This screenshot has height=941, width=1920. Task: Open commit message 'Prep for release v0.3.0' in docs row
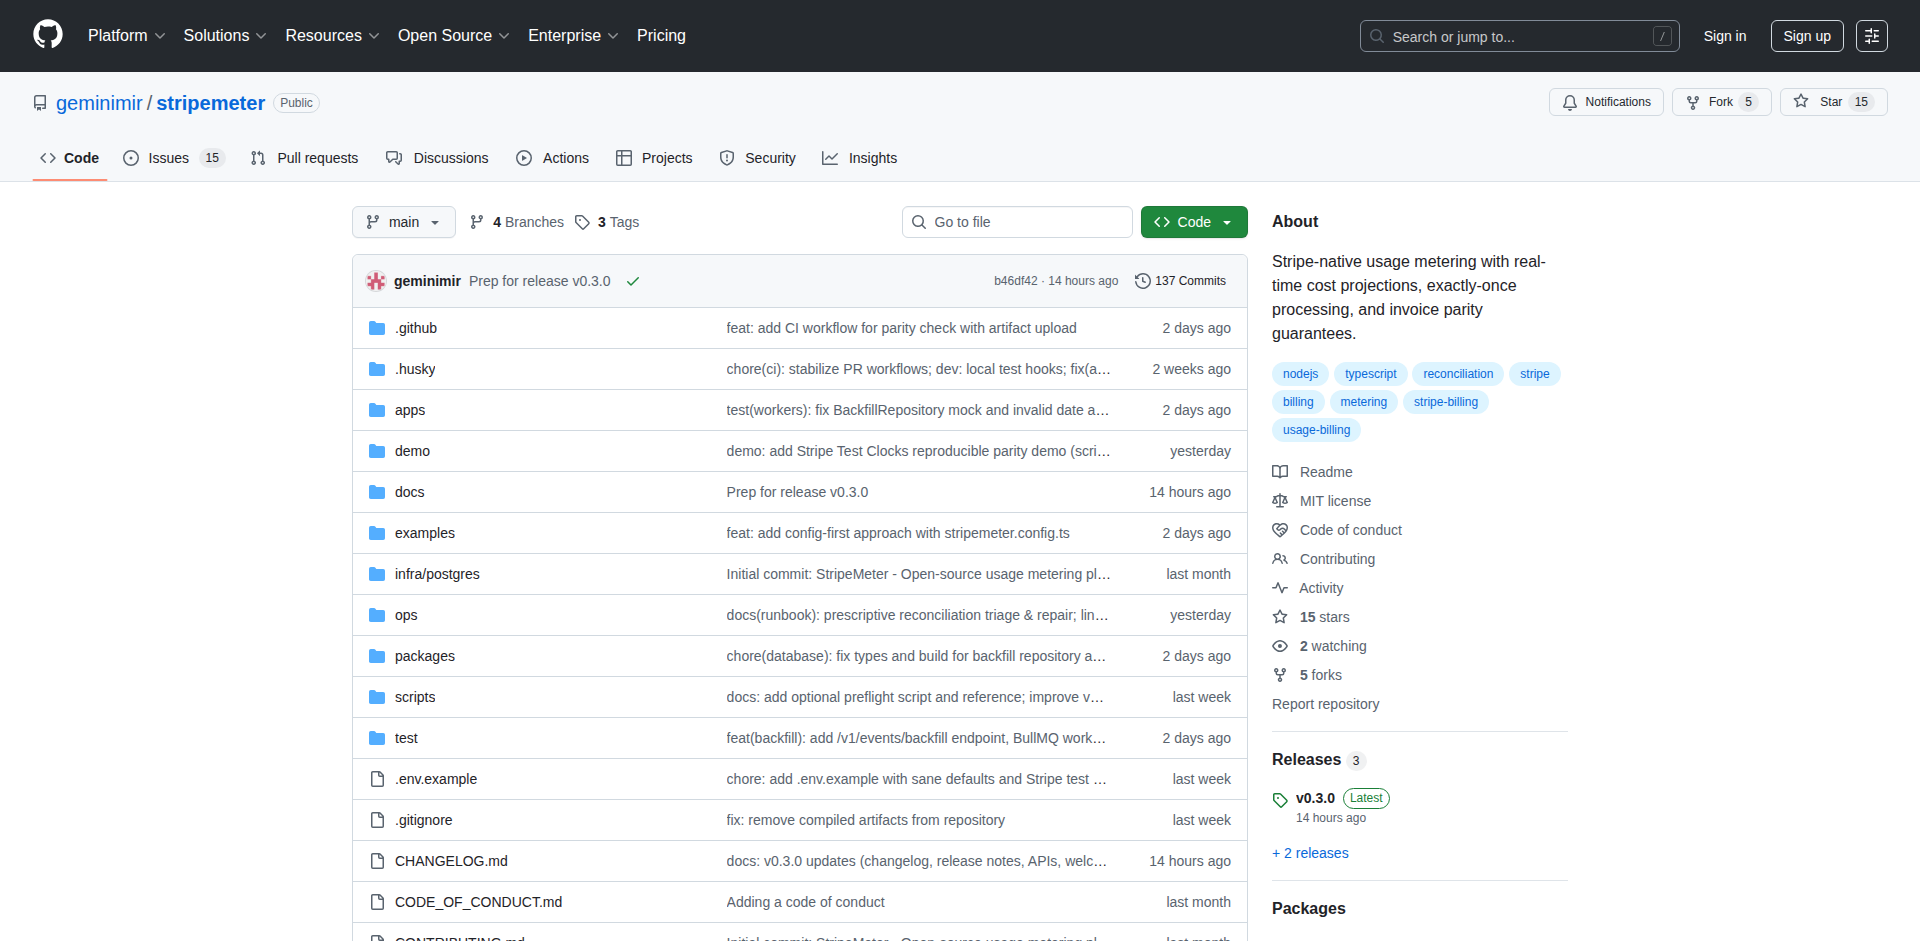(x=797, y=492)
